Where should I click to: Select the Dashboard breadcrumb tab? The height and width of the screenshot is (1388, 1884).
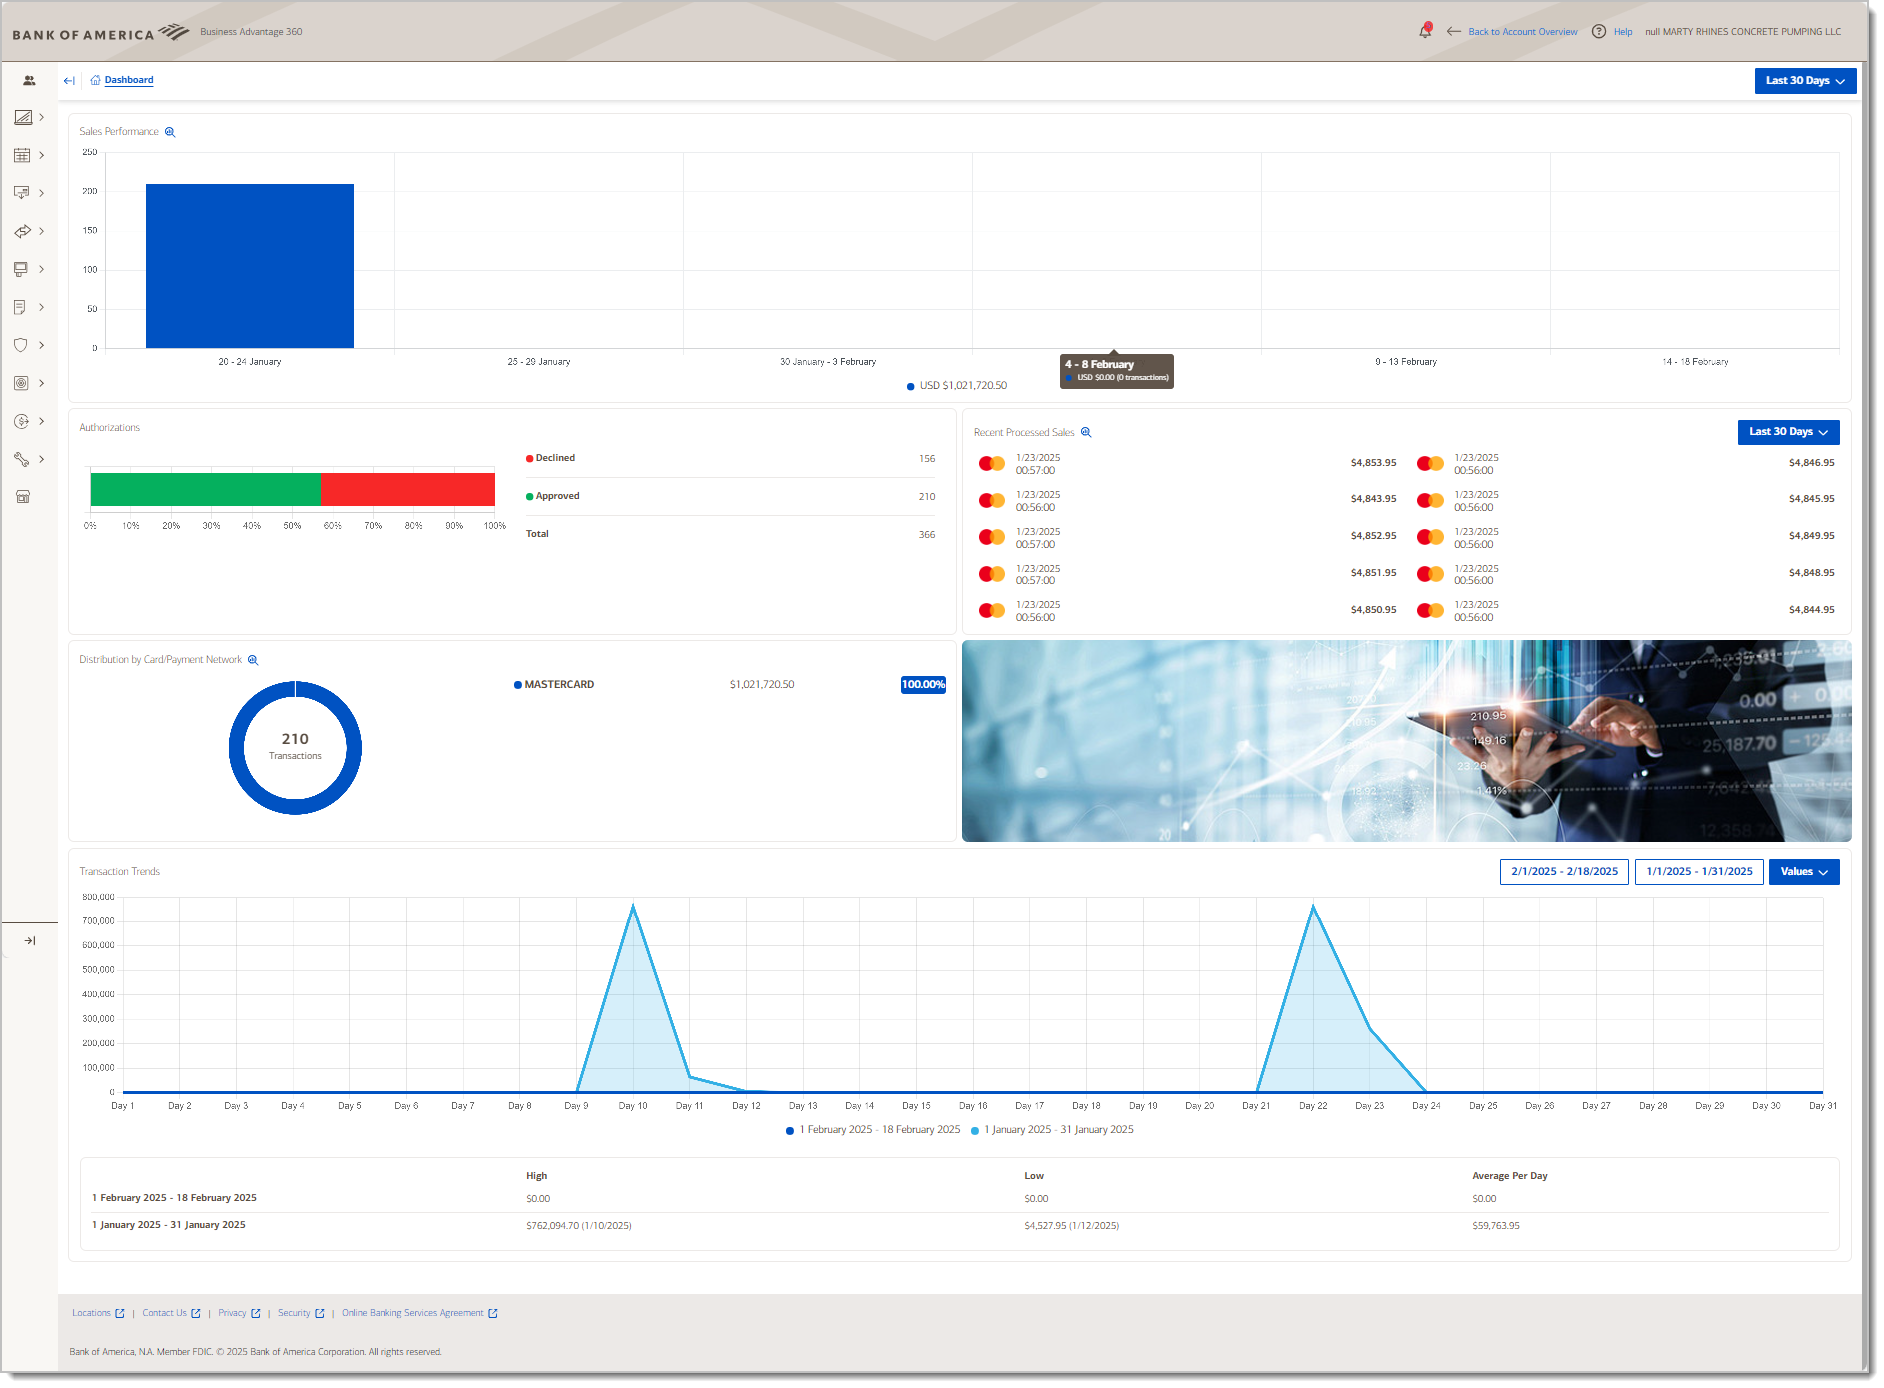(x=129, y=80)
